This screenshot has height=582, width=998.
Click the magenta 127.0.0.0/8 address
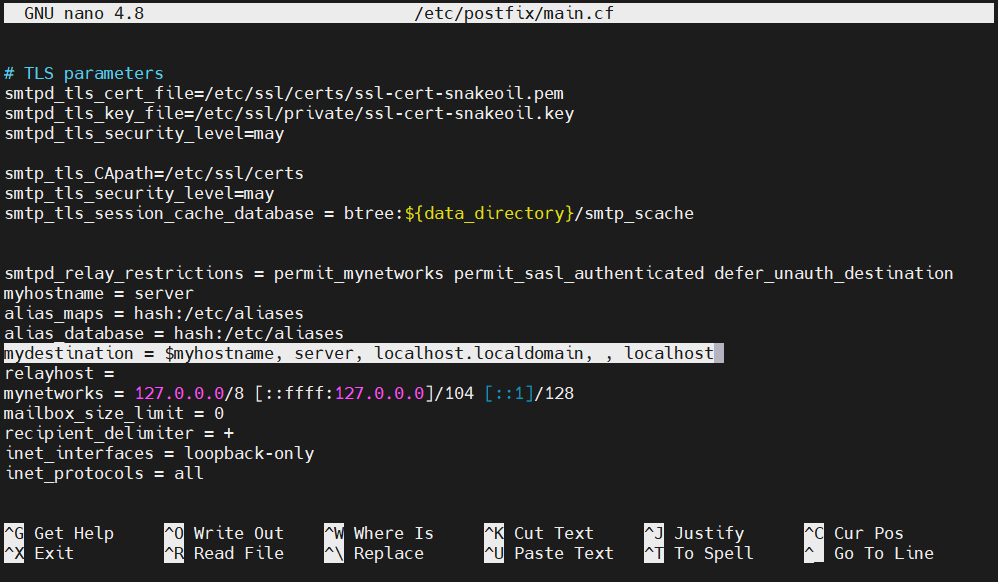click(189, 394)
